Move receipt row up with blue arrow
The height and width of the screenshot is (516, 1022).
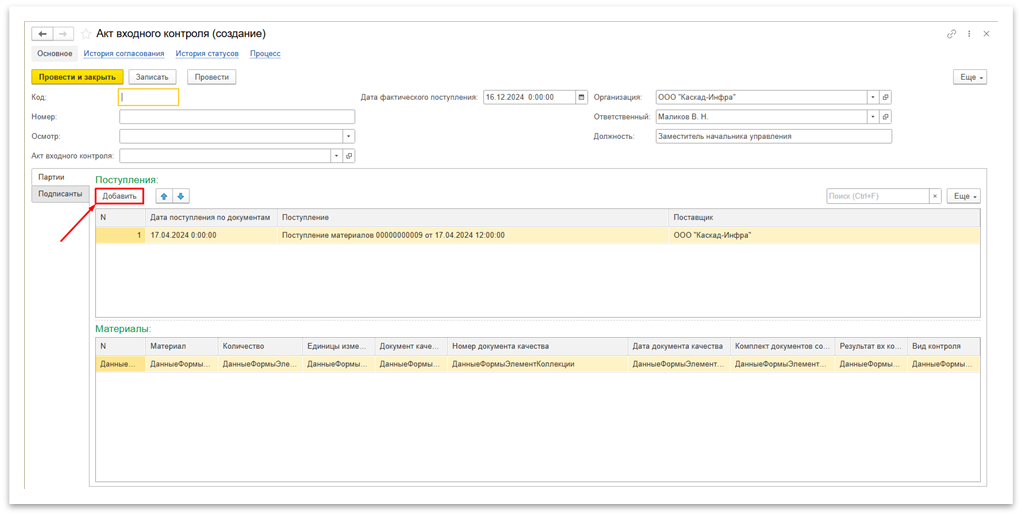click(164, 196)
